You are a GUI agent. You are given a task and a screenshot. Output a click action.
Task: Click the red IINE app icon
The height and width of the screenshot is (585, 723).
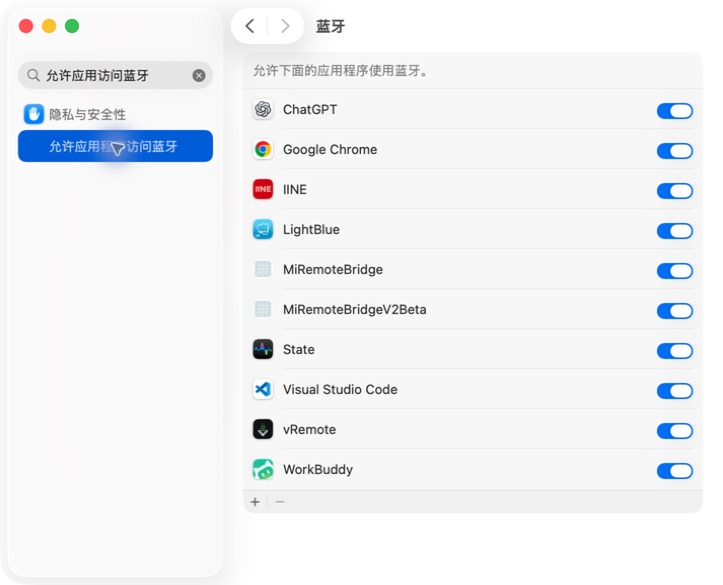pyautogui.click(x=263, y=189)
